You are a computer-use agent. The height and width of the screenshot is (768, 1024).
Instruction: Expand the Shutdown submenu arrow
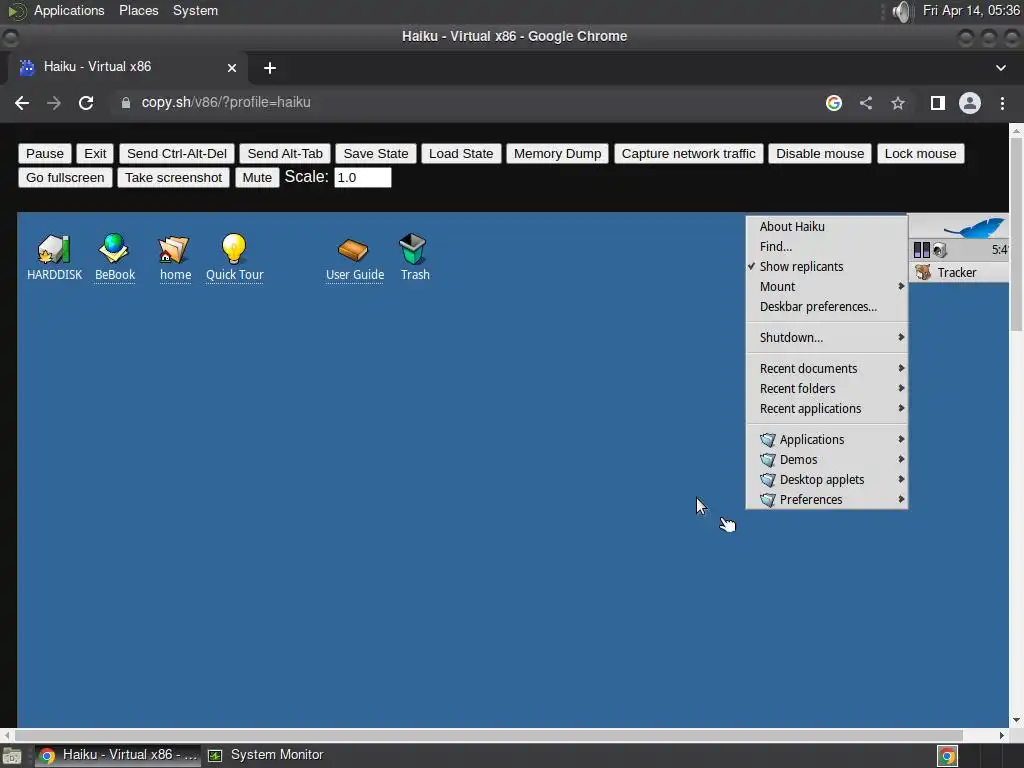coord(901,337)
